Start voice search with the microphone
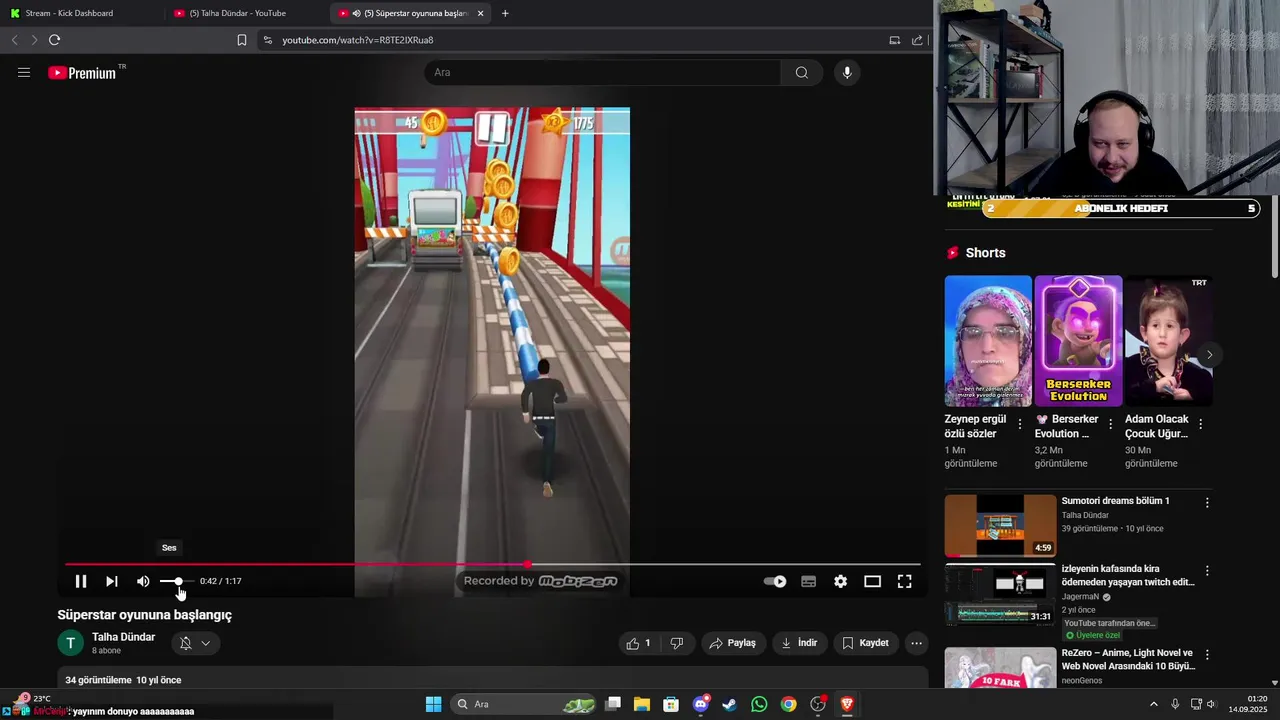 click(847, 72)
